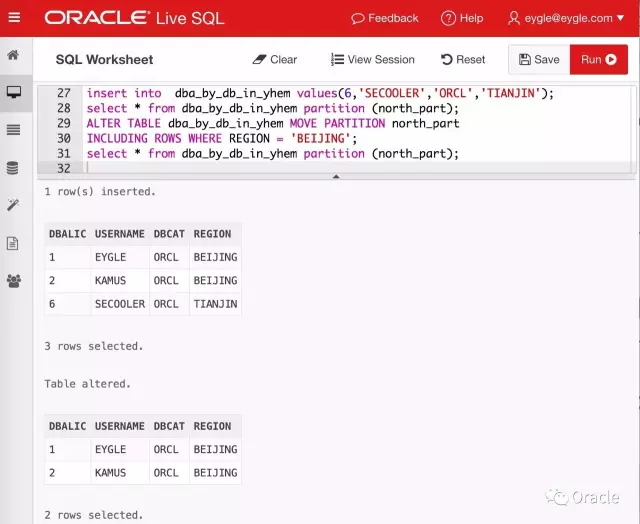640x524 pixels.
Task: Open Schema database icon in sidebar
Action: 13,168
